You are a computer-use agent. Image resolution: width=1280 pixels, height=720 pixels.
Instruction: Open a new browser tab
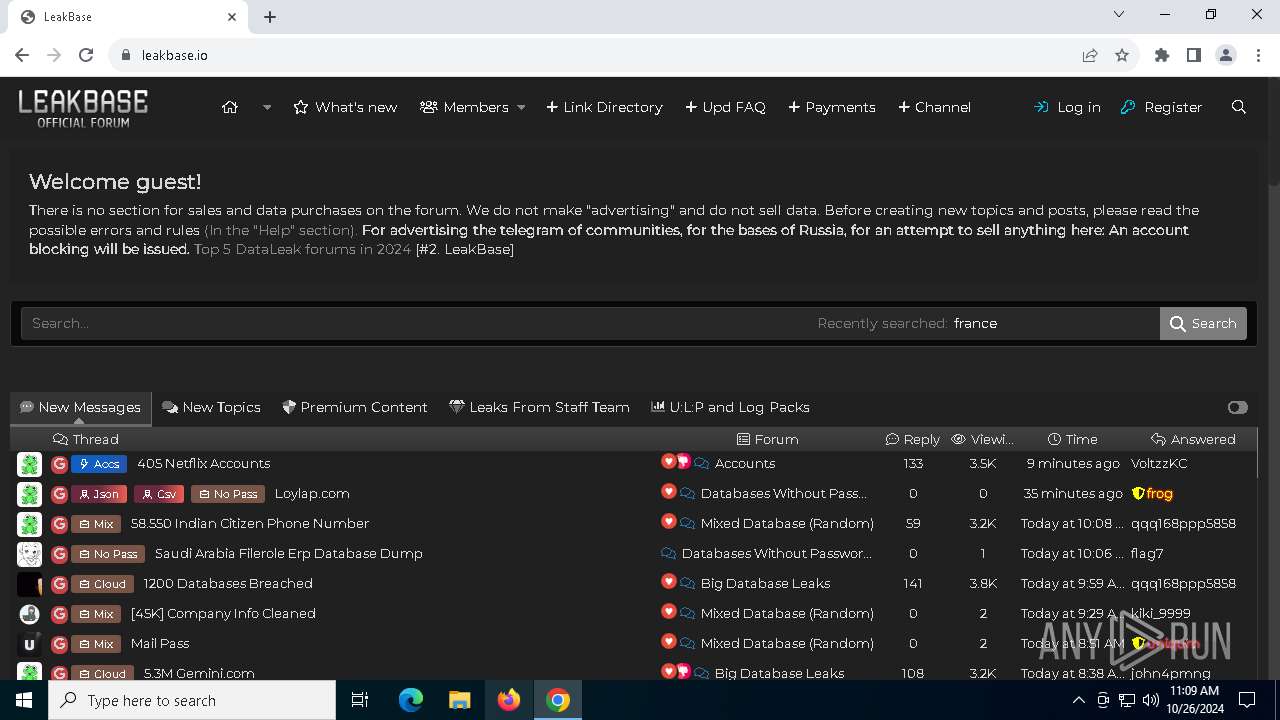270,17
